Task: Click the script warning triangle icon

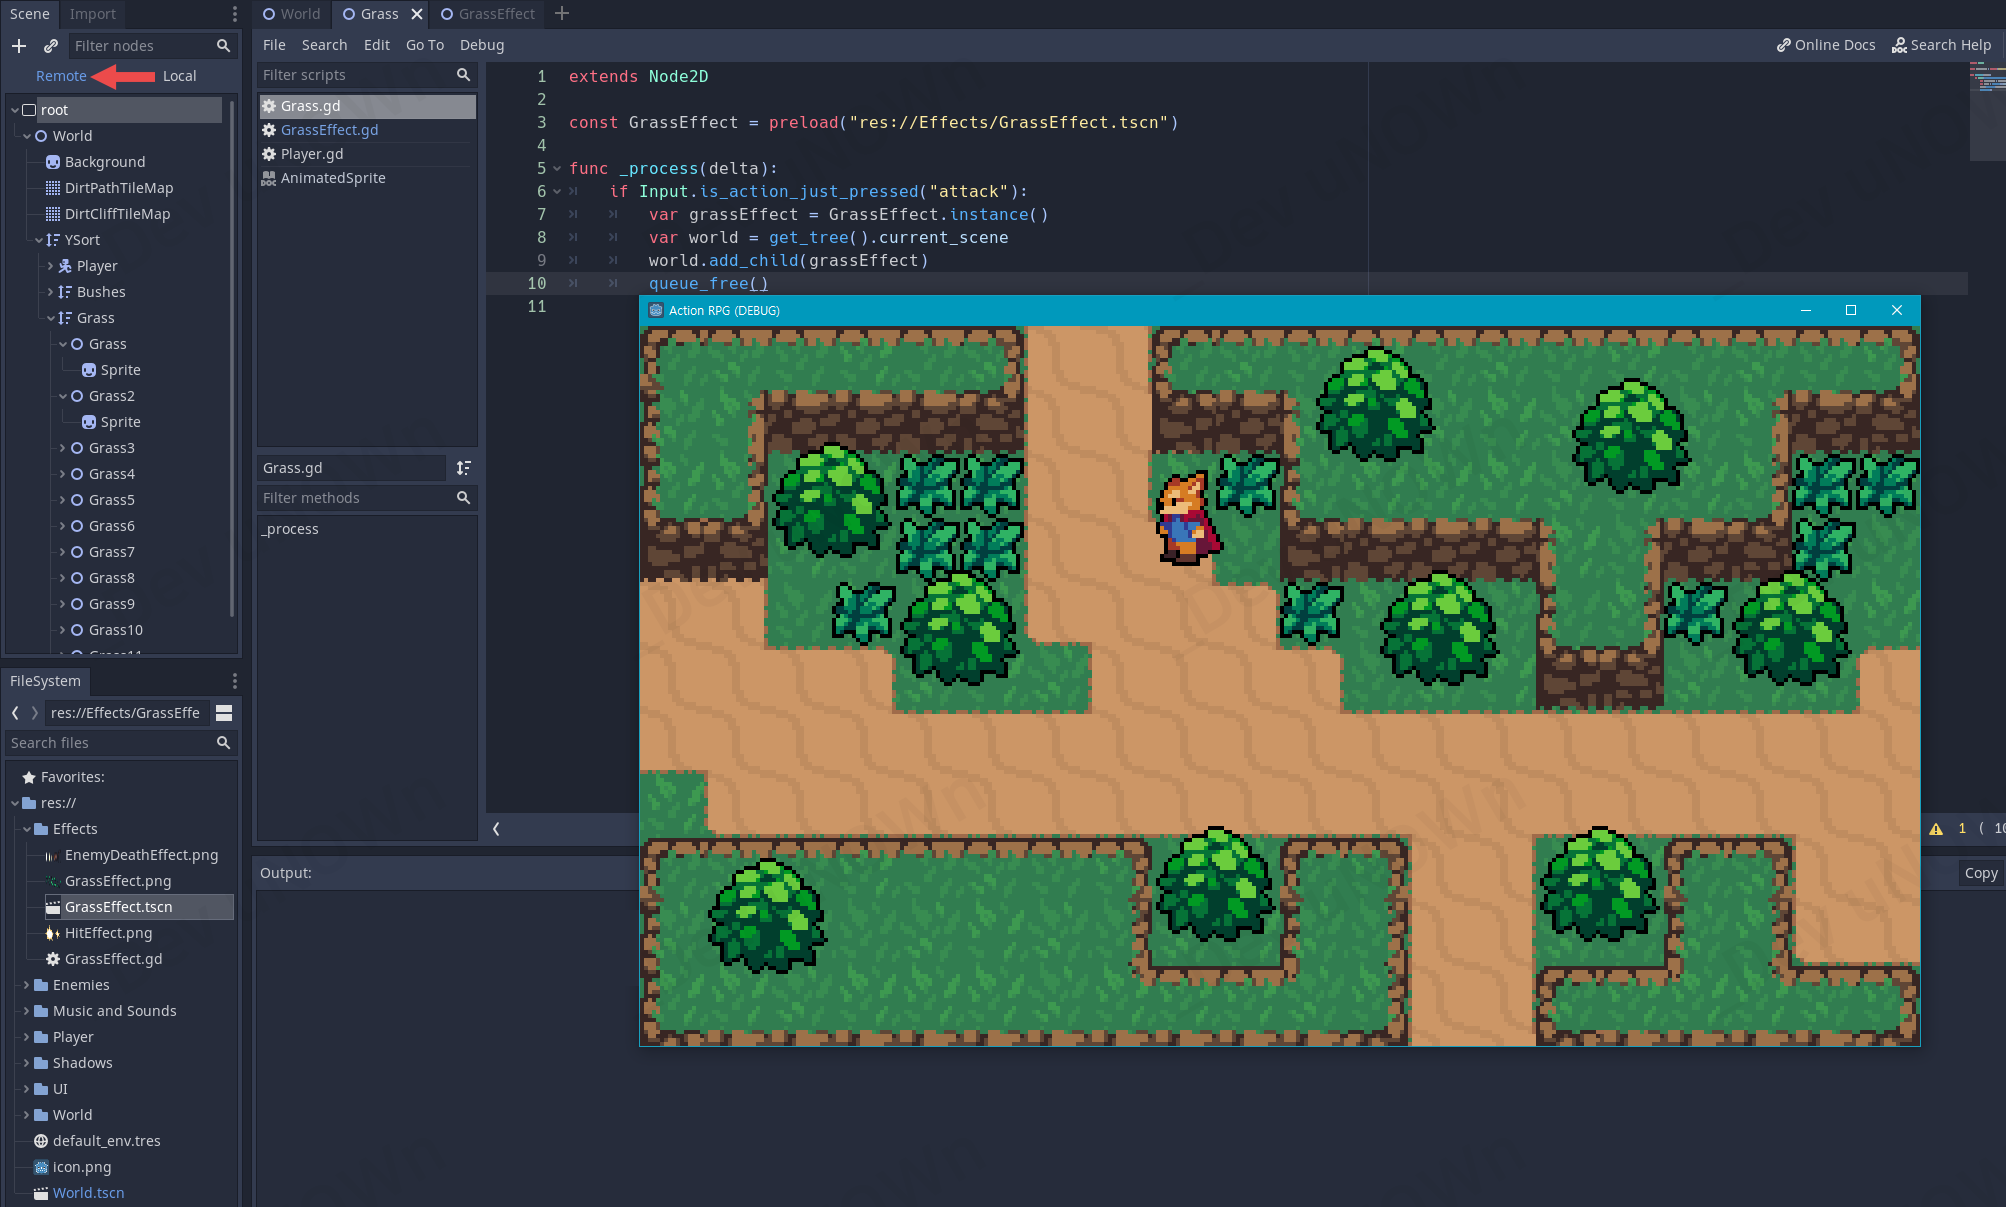Action: [x=1936, y=829]
